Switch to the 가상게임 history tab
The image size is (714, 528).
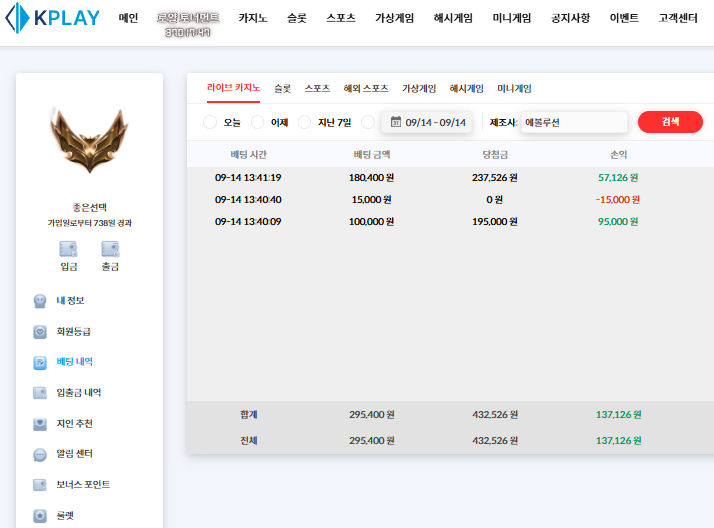point(419,88)
